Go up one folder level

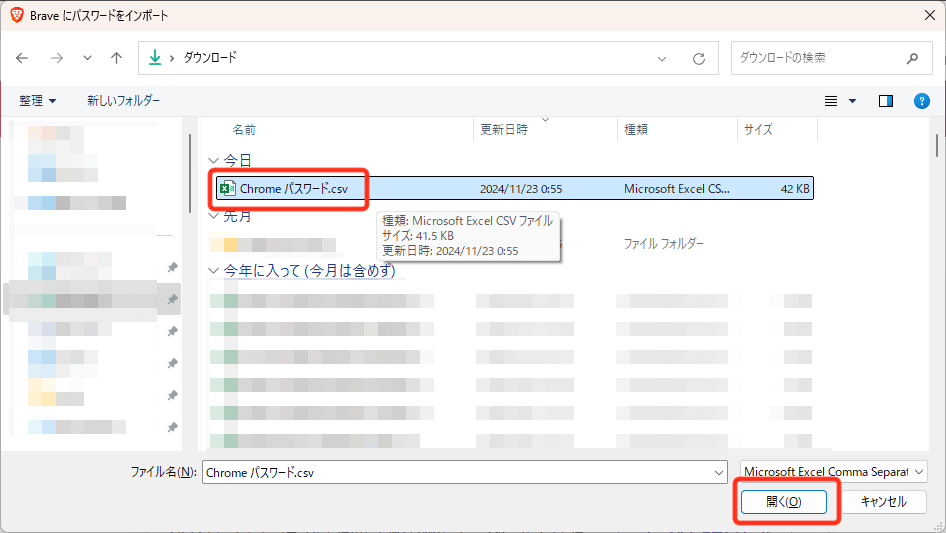[x=116, y=58]
